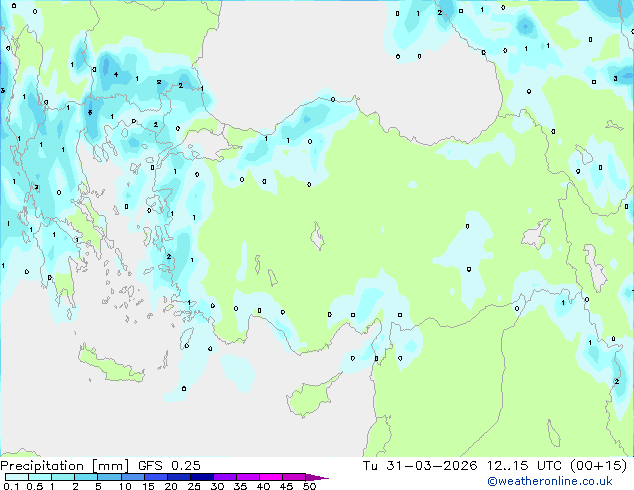Click the 10–15 mm legend swatch
This screenshot has width=634, height=490.
[x=132, y=477]
